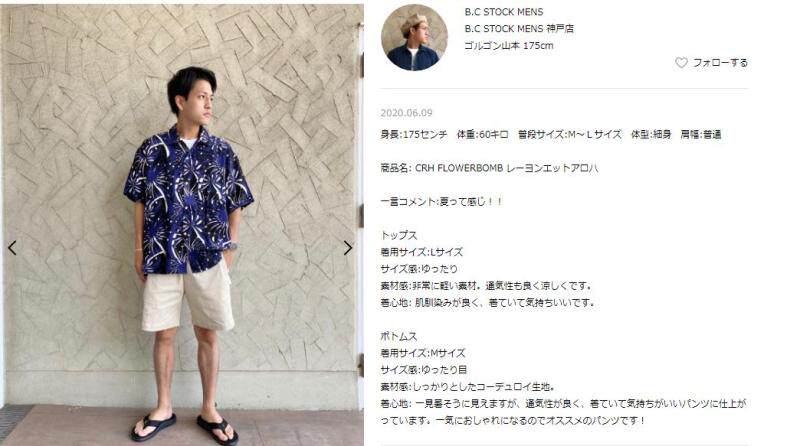800x446 pixels.
Task: Click the ボトムス section heading
Action: (399, 336)
